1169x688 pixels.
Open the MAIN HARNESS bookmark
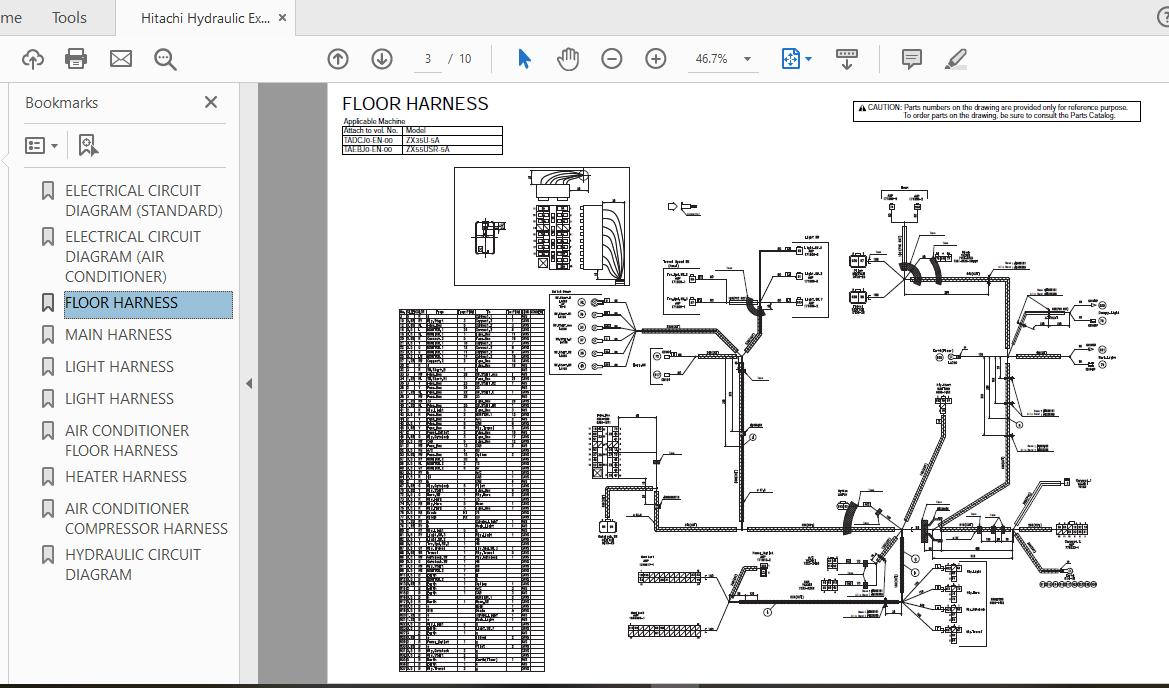[x=119, y=335]
